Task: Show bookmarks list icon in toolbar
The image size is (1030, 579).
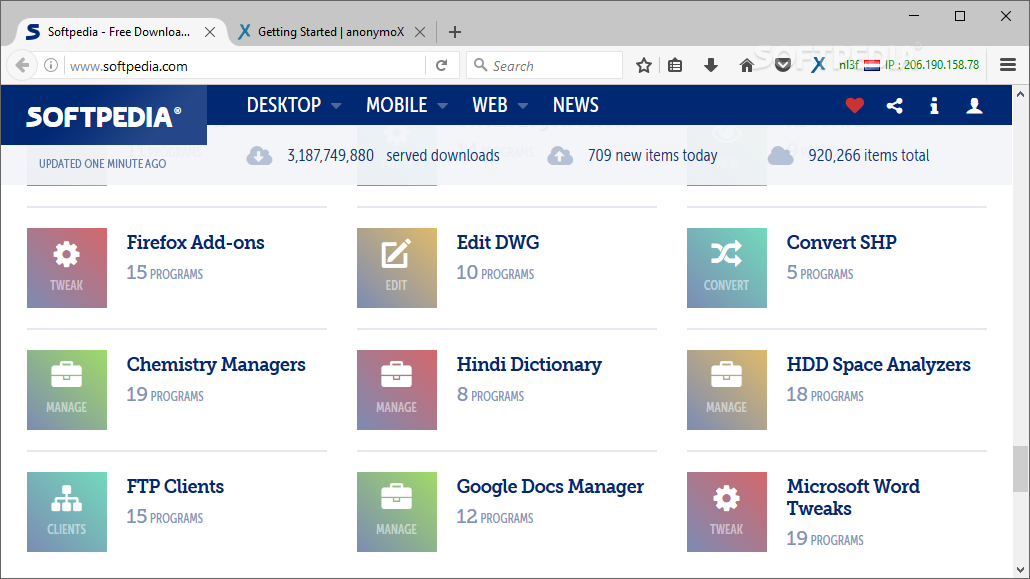Action: pyautogui.click(x=675, y=66)
